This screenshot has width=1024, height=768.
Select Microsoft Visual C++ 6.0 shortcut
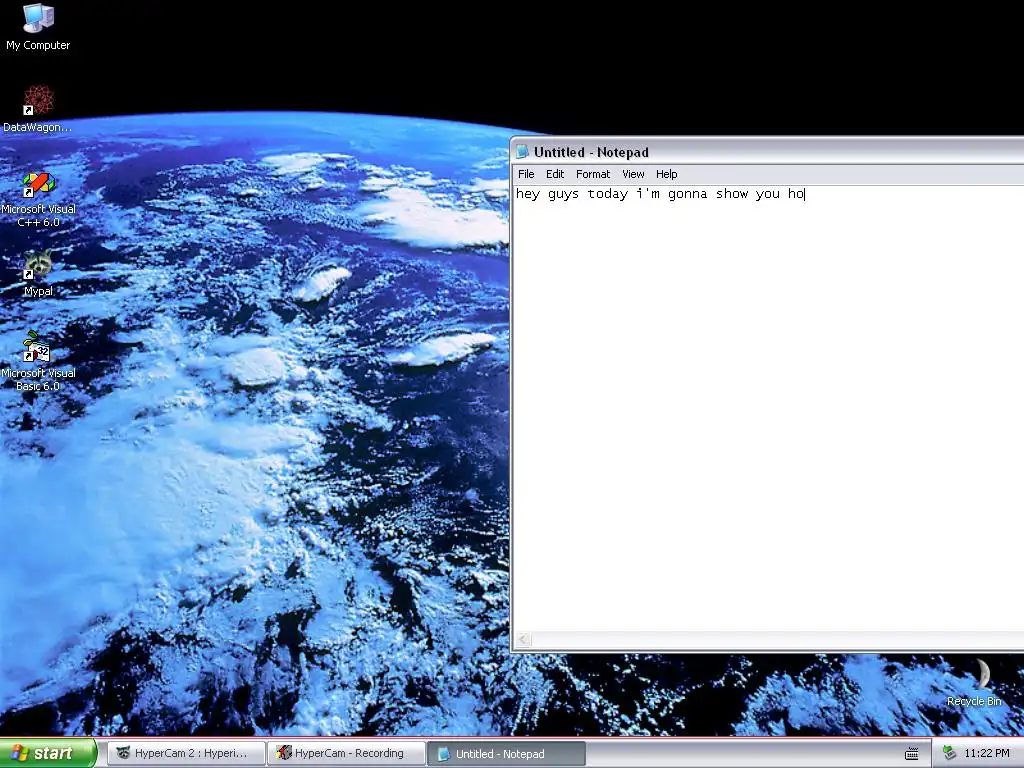[x=38, y=199]
